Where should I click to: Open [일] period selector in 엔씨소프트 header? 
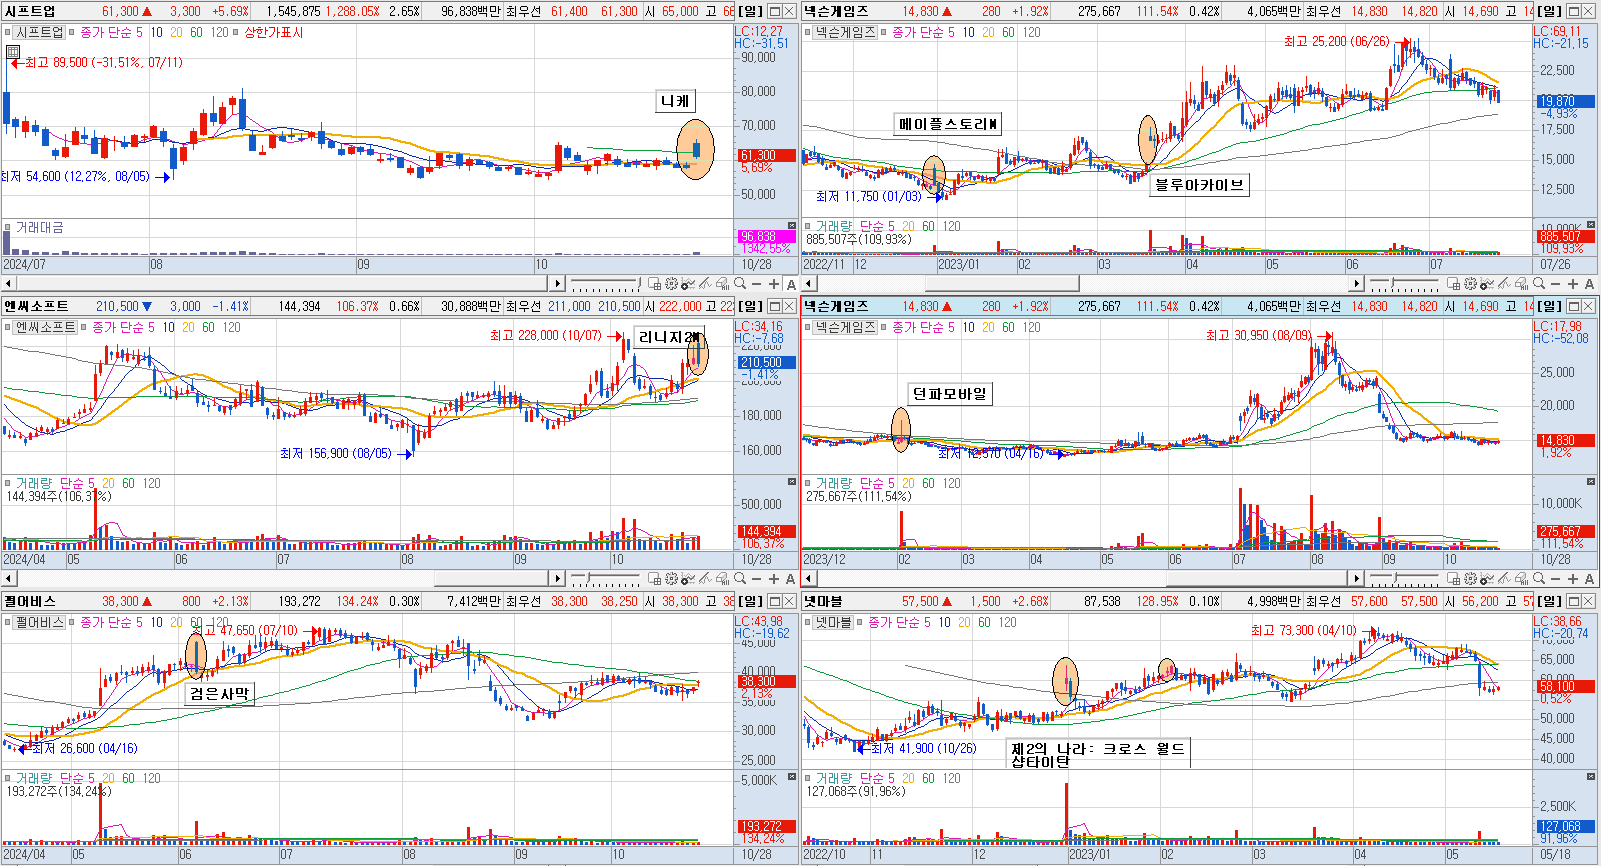[x=750, y=306]
